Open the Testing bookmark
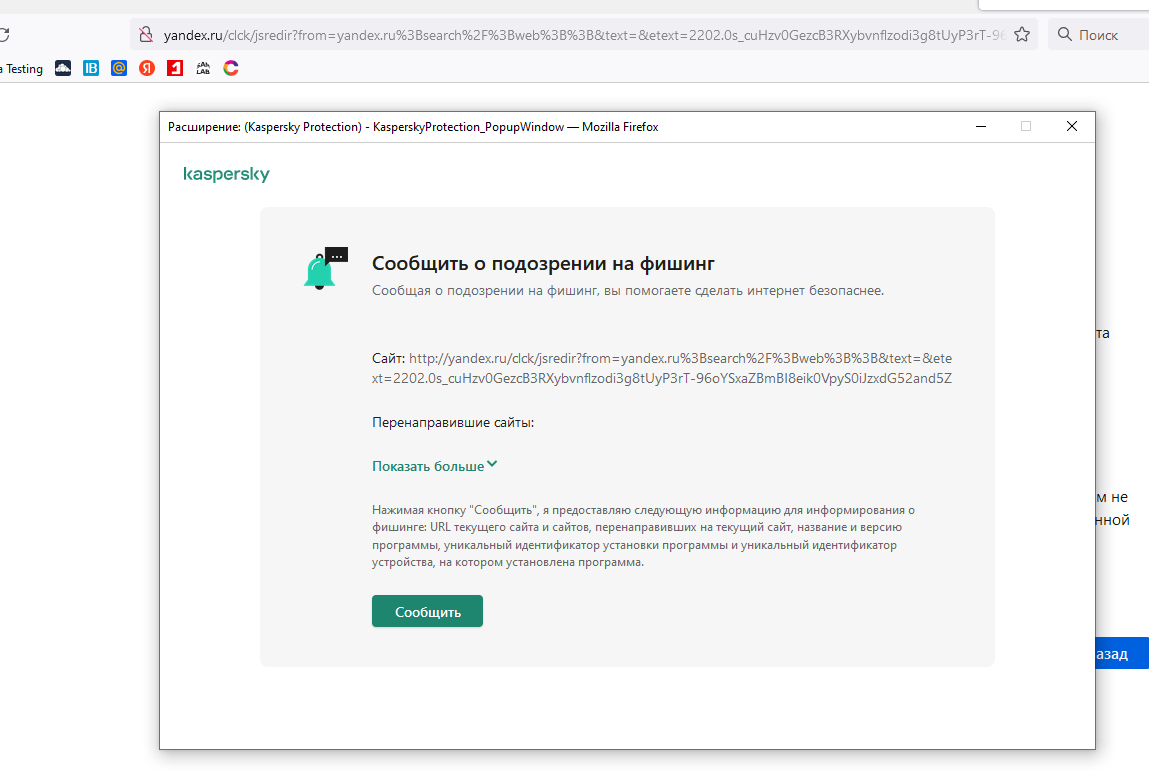The image size is (1149, 781). coord(23,68)
